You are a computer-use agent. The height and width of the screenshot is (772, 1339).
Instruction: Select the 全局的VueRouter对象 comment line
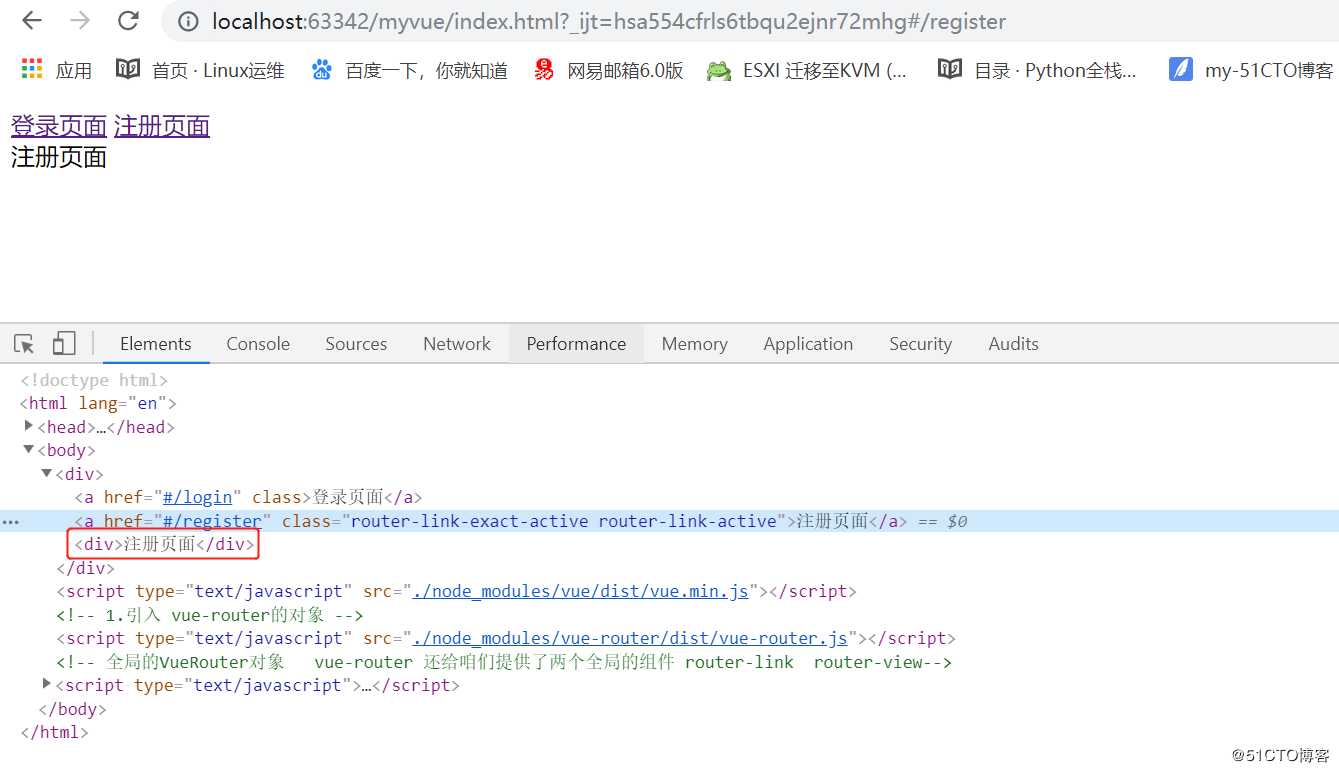click(x=504, y=662)
